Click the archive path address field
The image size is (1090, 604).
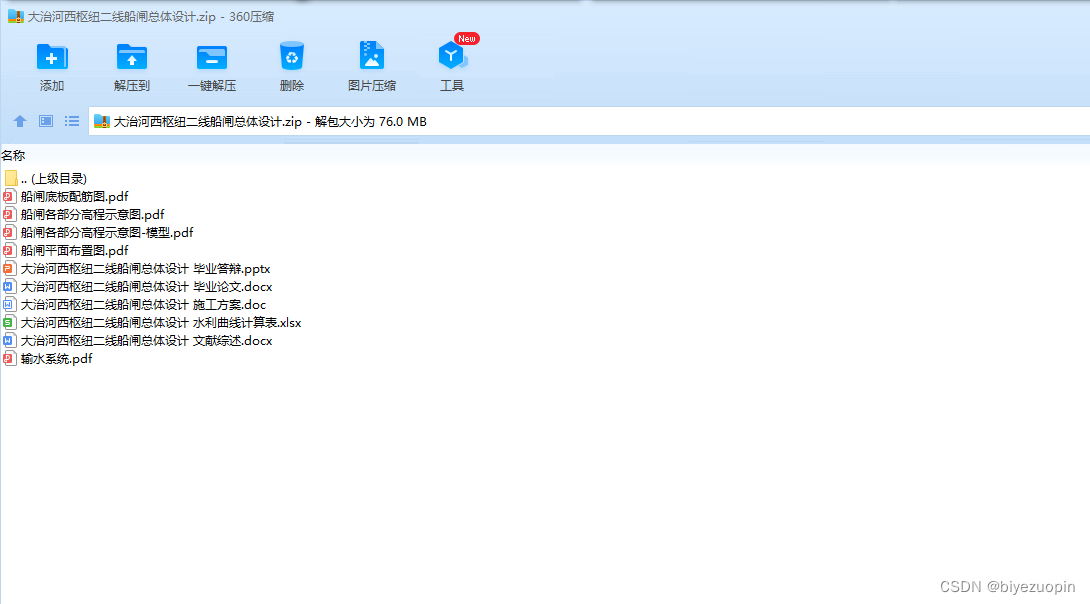point(589,122)
